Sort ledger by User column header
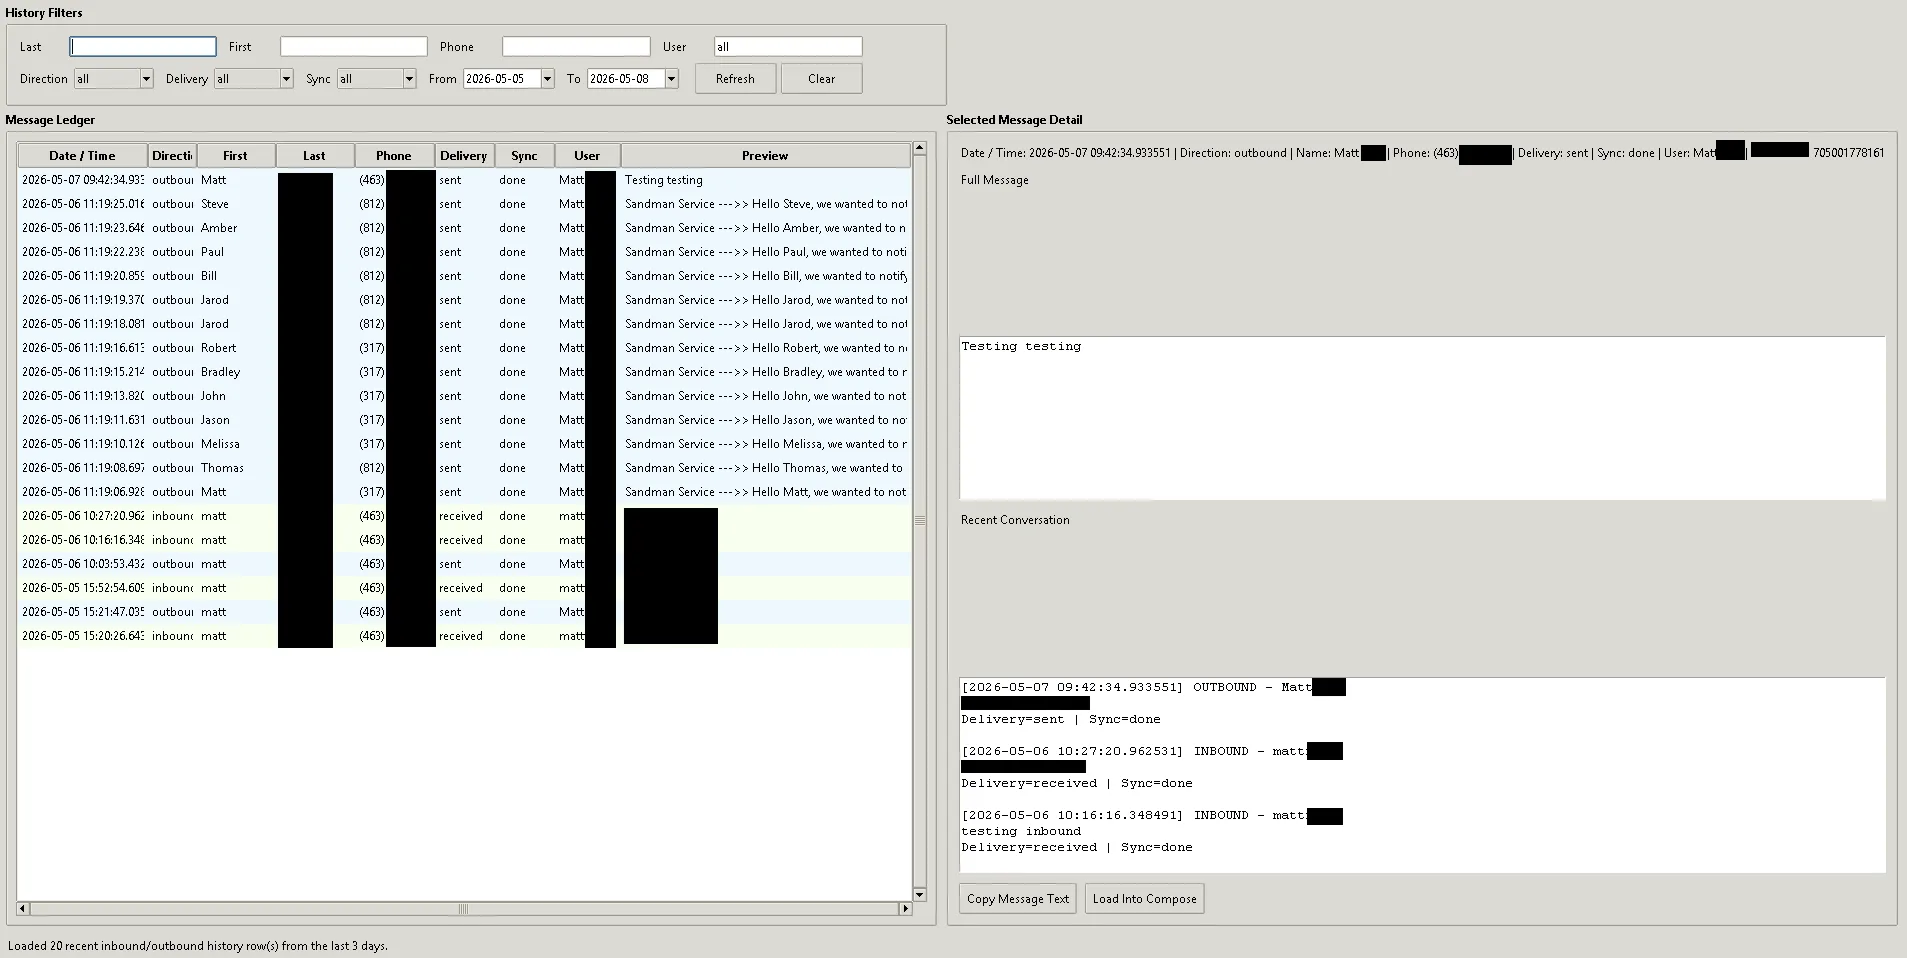Image resolution: width=1907 pixels, height=958 pixels. (x=587, y=156)
